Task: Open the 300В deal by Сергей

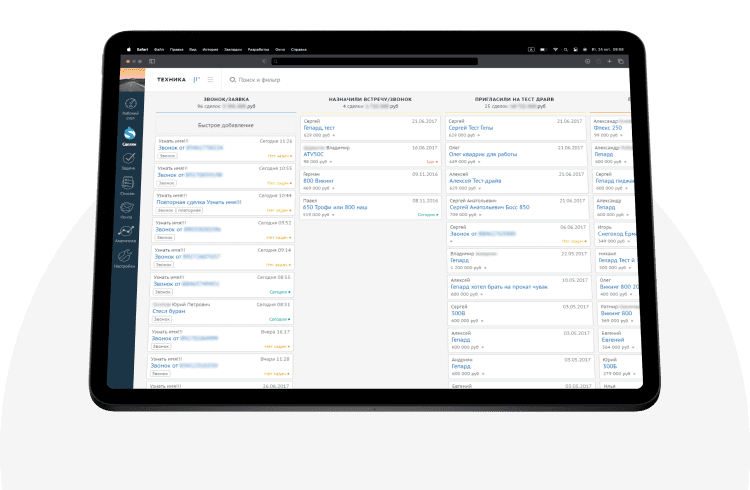Action: coord(458,313)
